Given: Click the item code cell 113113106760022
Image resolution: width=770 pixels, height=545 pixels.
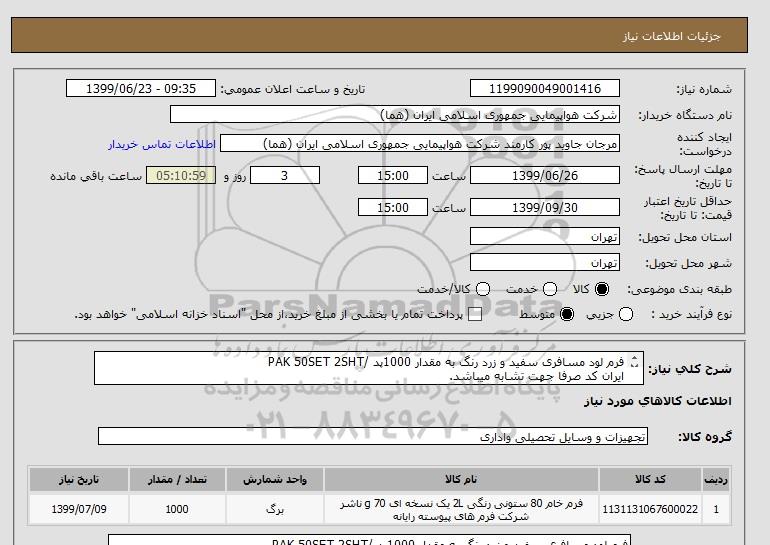Looking at the screenshot, I should [650, 510].
